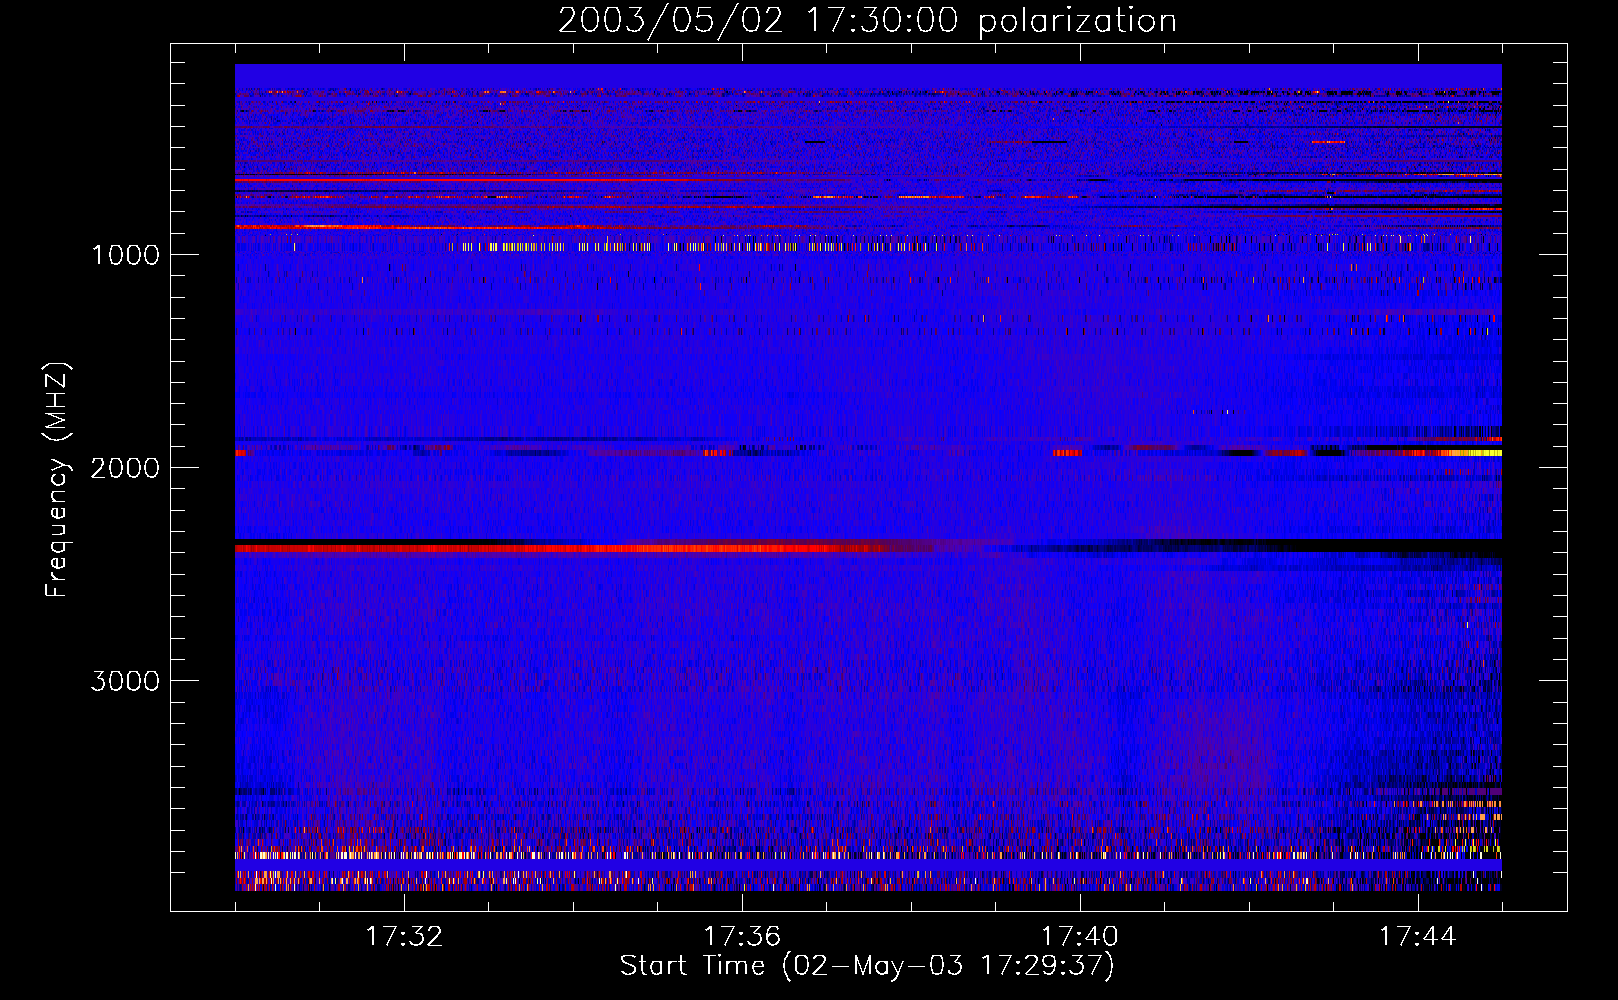Select the "Frequency (MHZ)" y-axis label

click(x=57, y=480)
